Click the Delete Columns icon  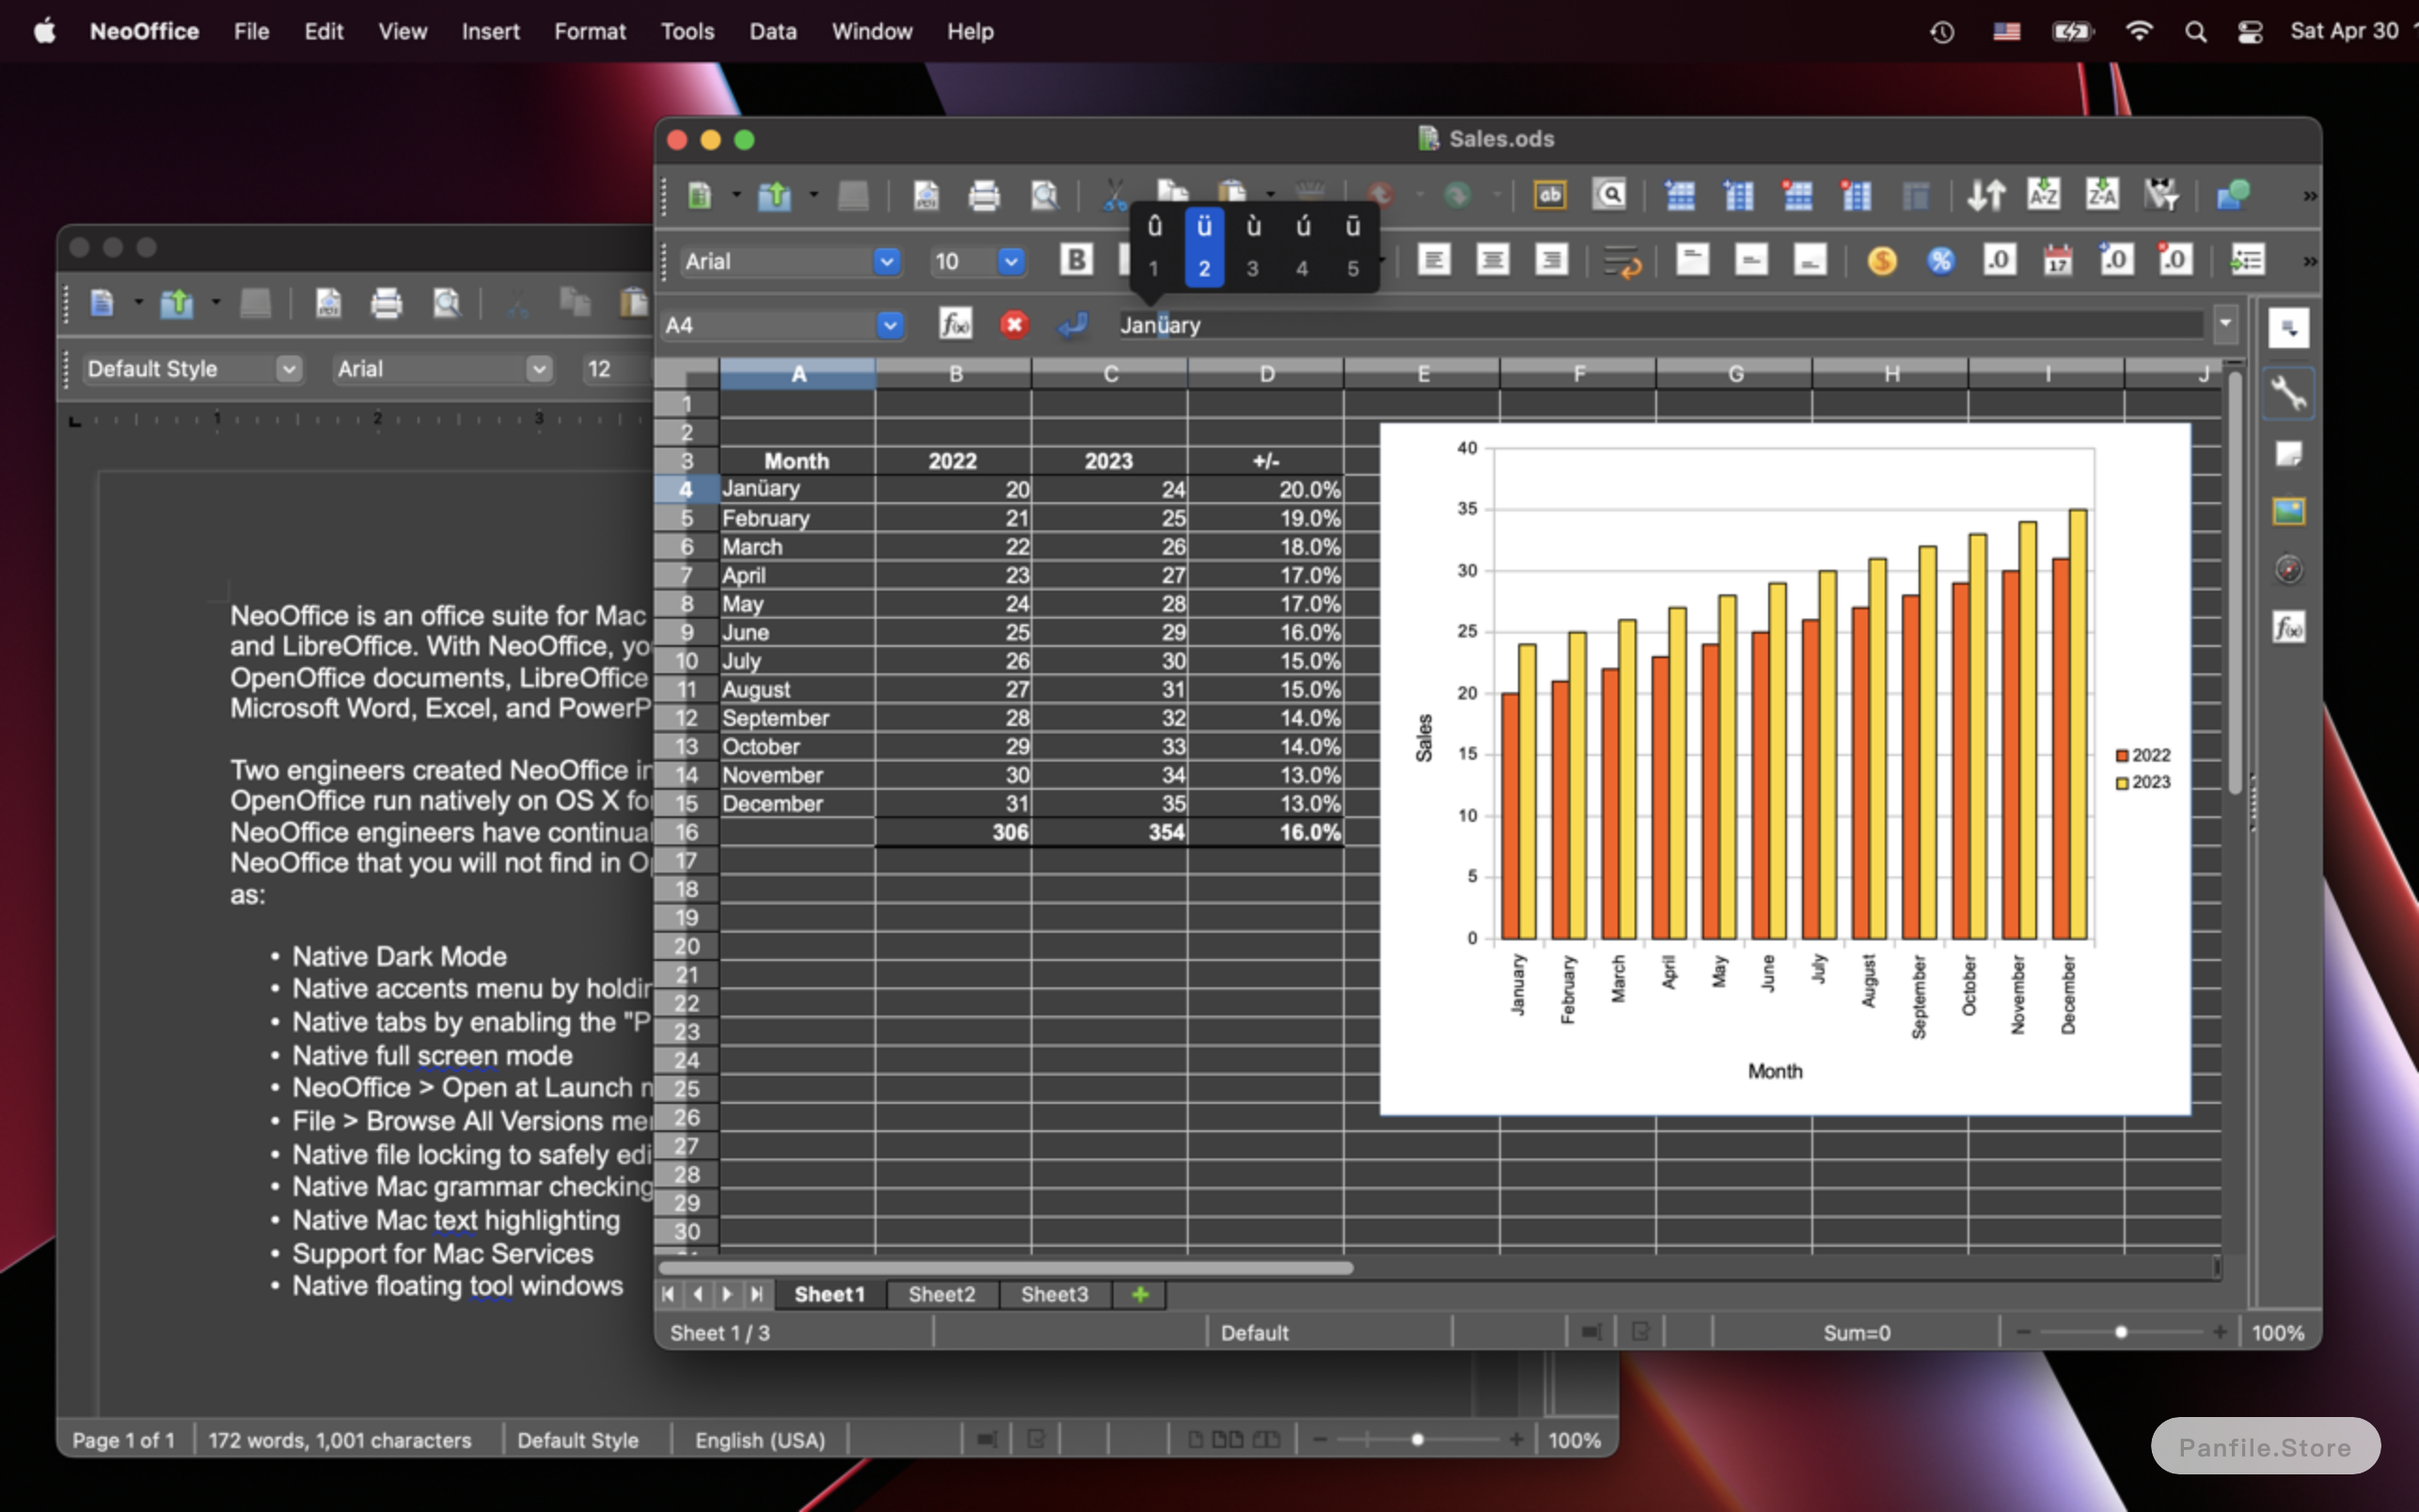coord(1856,195)
